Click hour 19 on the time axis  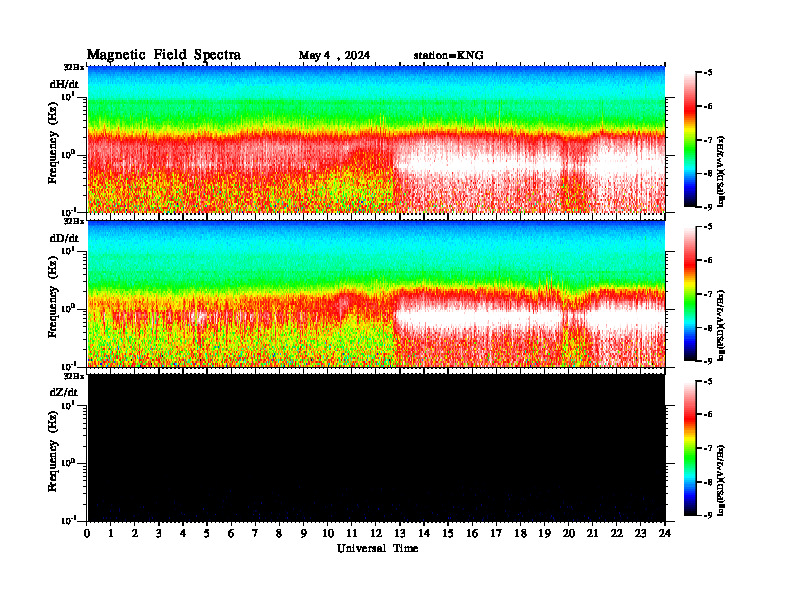544,534
